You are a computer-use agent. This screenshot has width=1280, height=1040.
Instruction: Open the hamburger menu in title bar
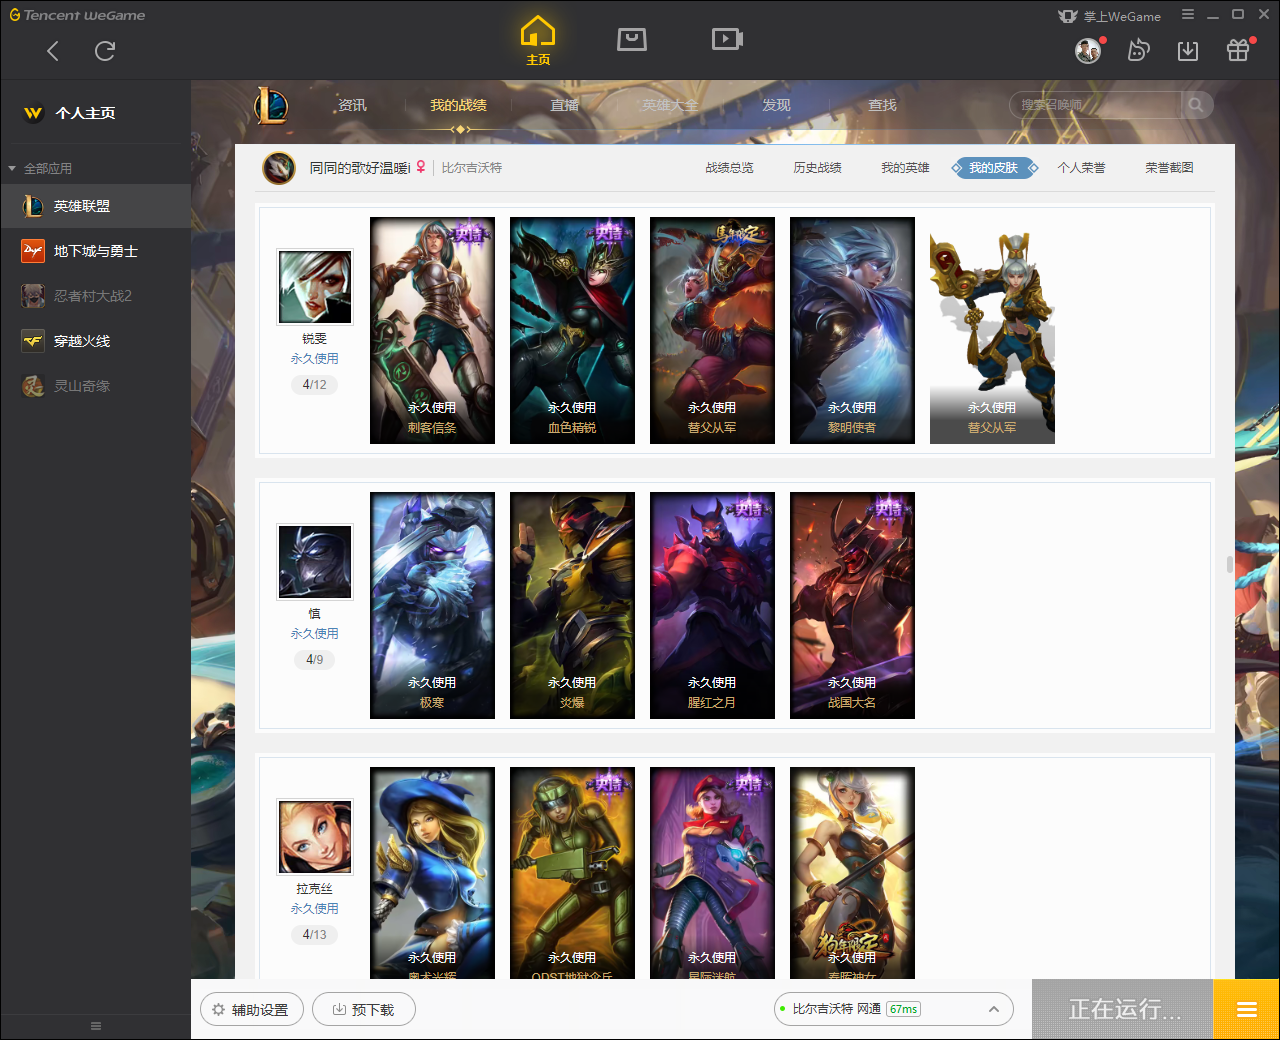click(x=1188, y=15)
